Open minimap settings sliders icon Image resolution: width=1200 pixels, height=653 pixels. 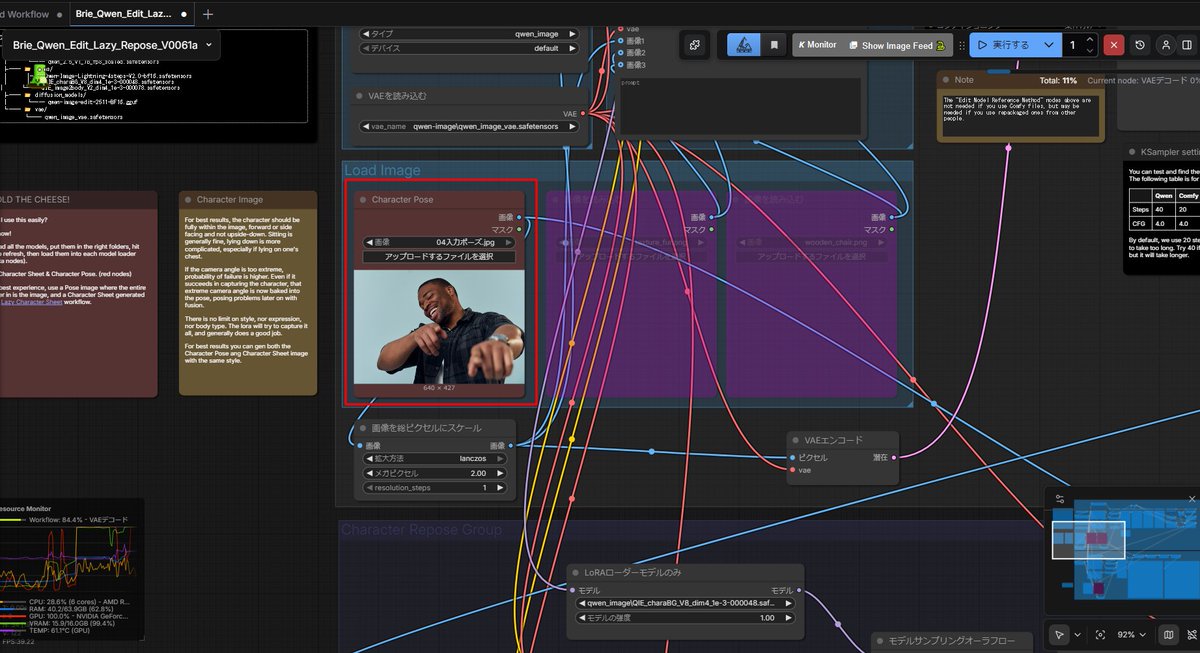coord(1059,498)
